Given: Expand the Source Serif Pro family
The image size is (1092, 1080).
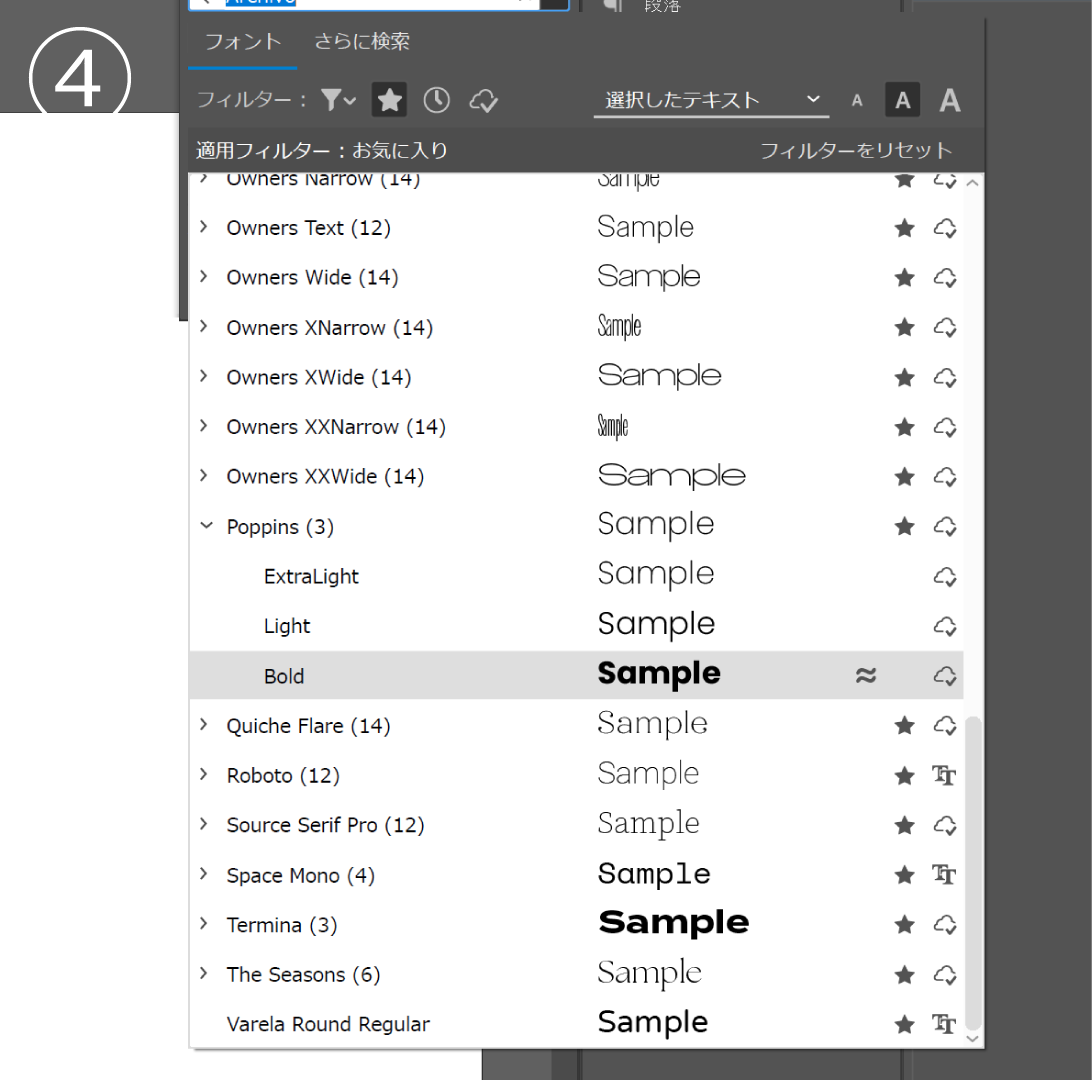Looking at the screenshot, I should 204,824.
